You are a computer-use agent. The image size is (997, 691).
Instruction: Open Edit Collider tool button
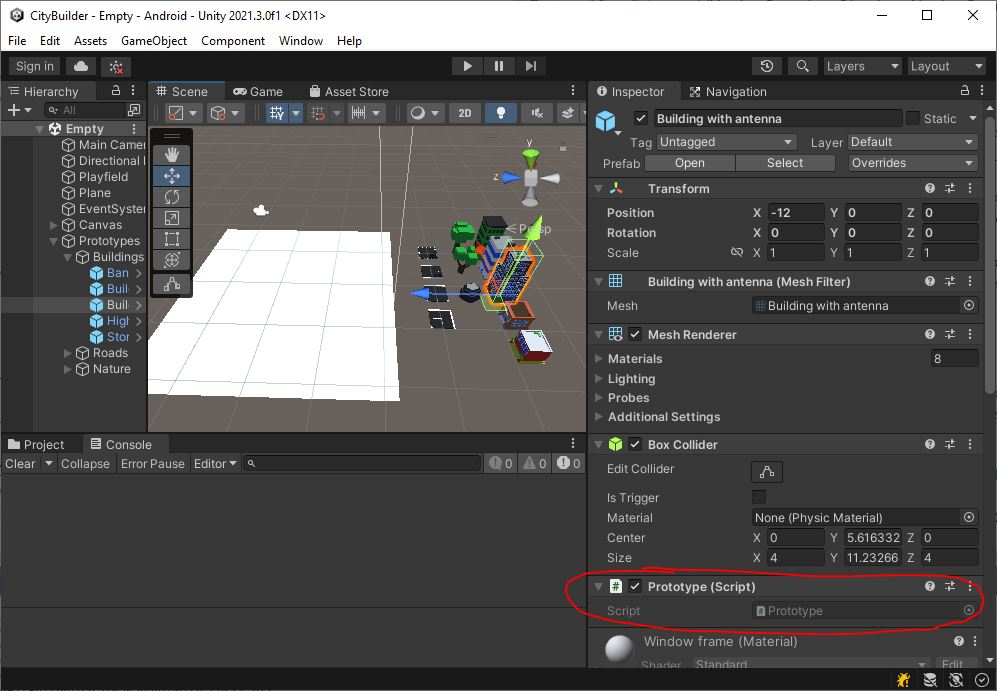[x=767, y=471]
